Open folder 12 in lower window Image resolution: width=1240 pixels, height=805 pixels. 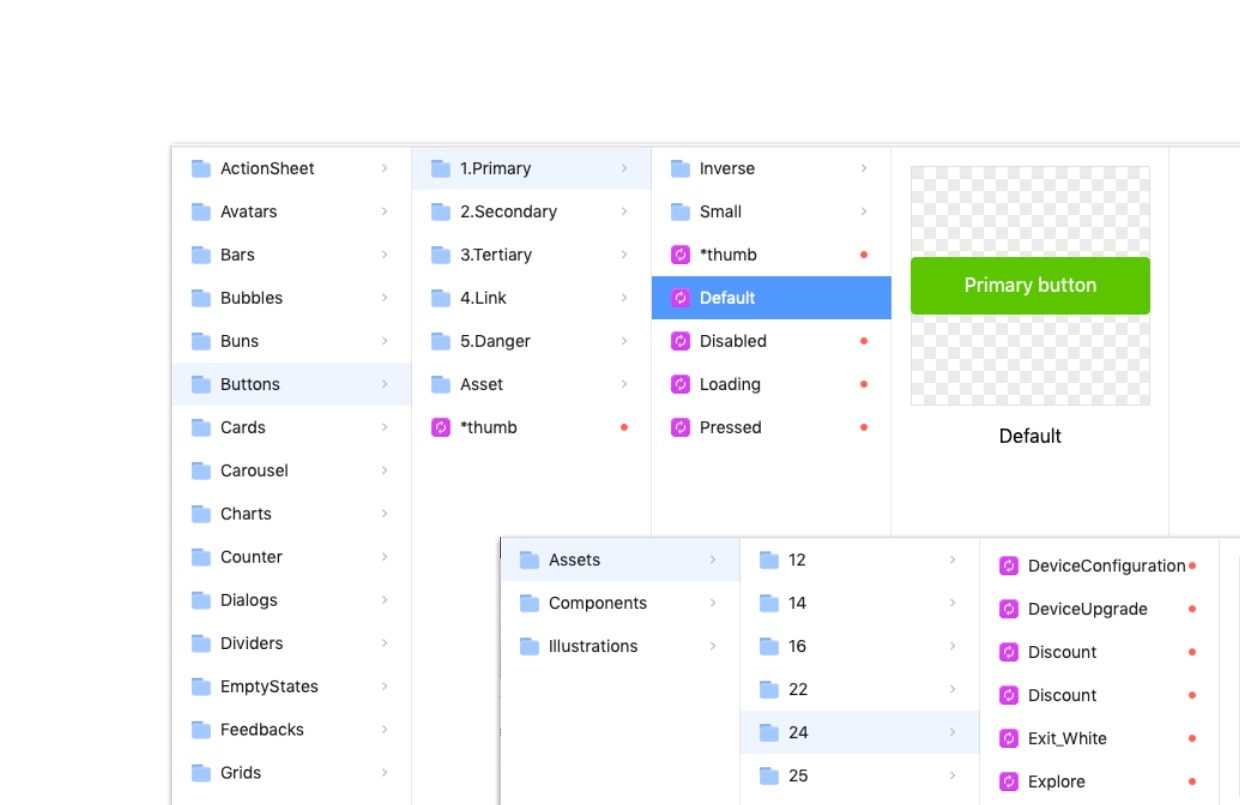(859, 560)
